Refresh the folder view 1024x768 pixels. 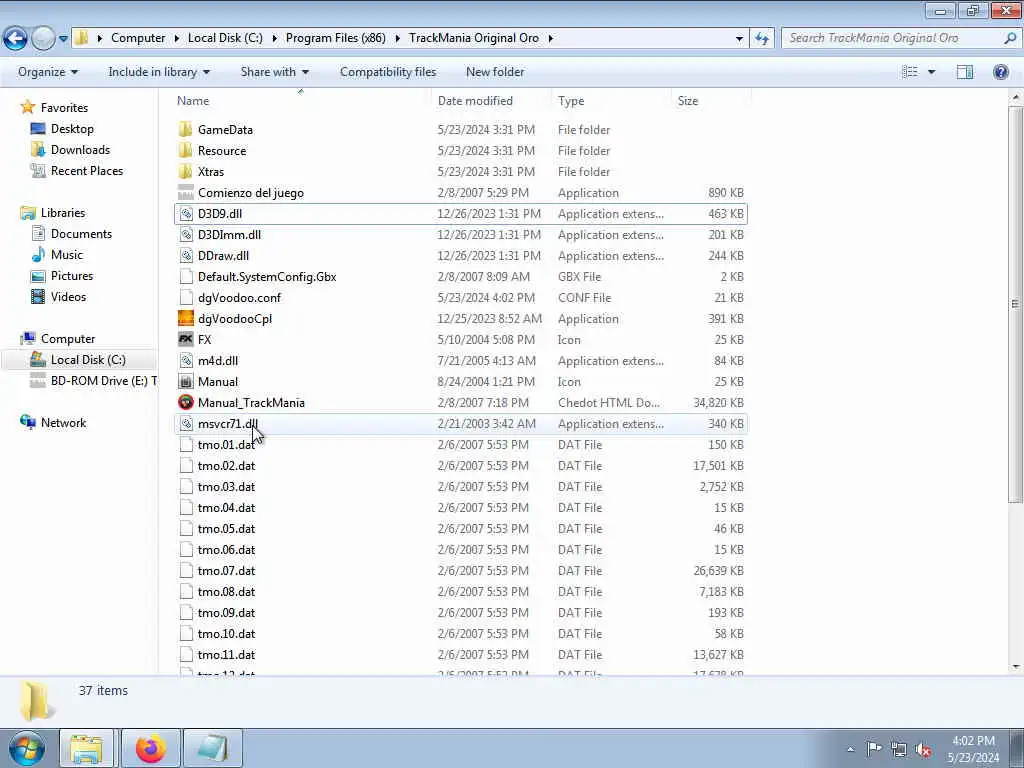click(x=762, y=38)
